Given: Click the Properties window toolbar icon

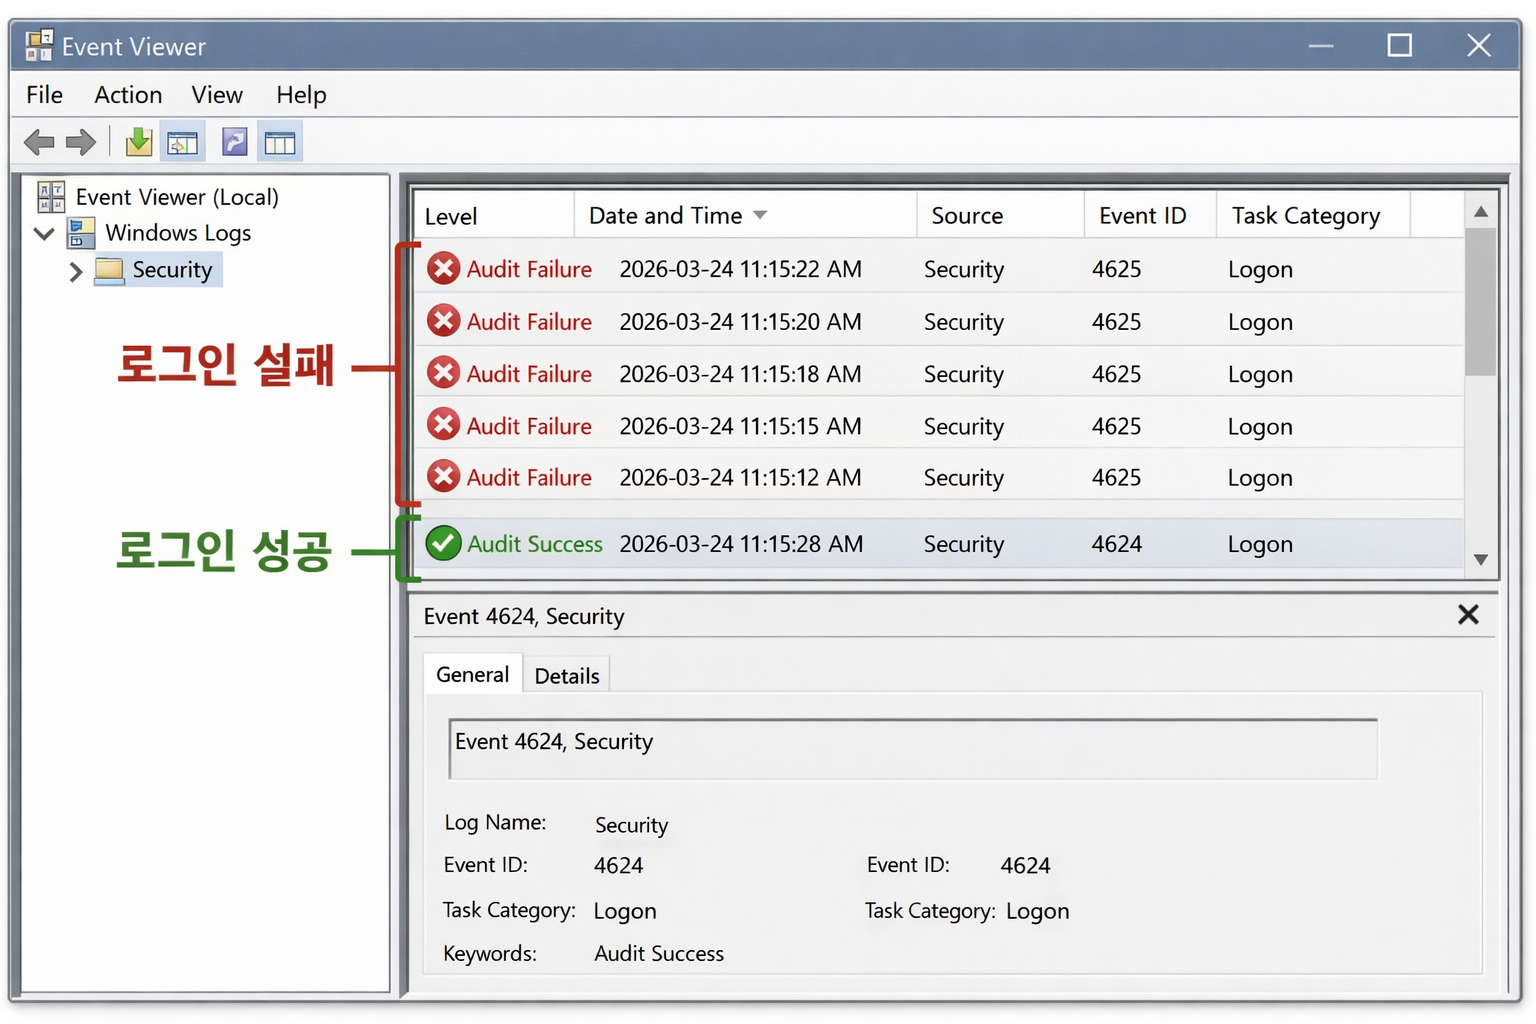Looking at the screenshot, I should (182, 143).
